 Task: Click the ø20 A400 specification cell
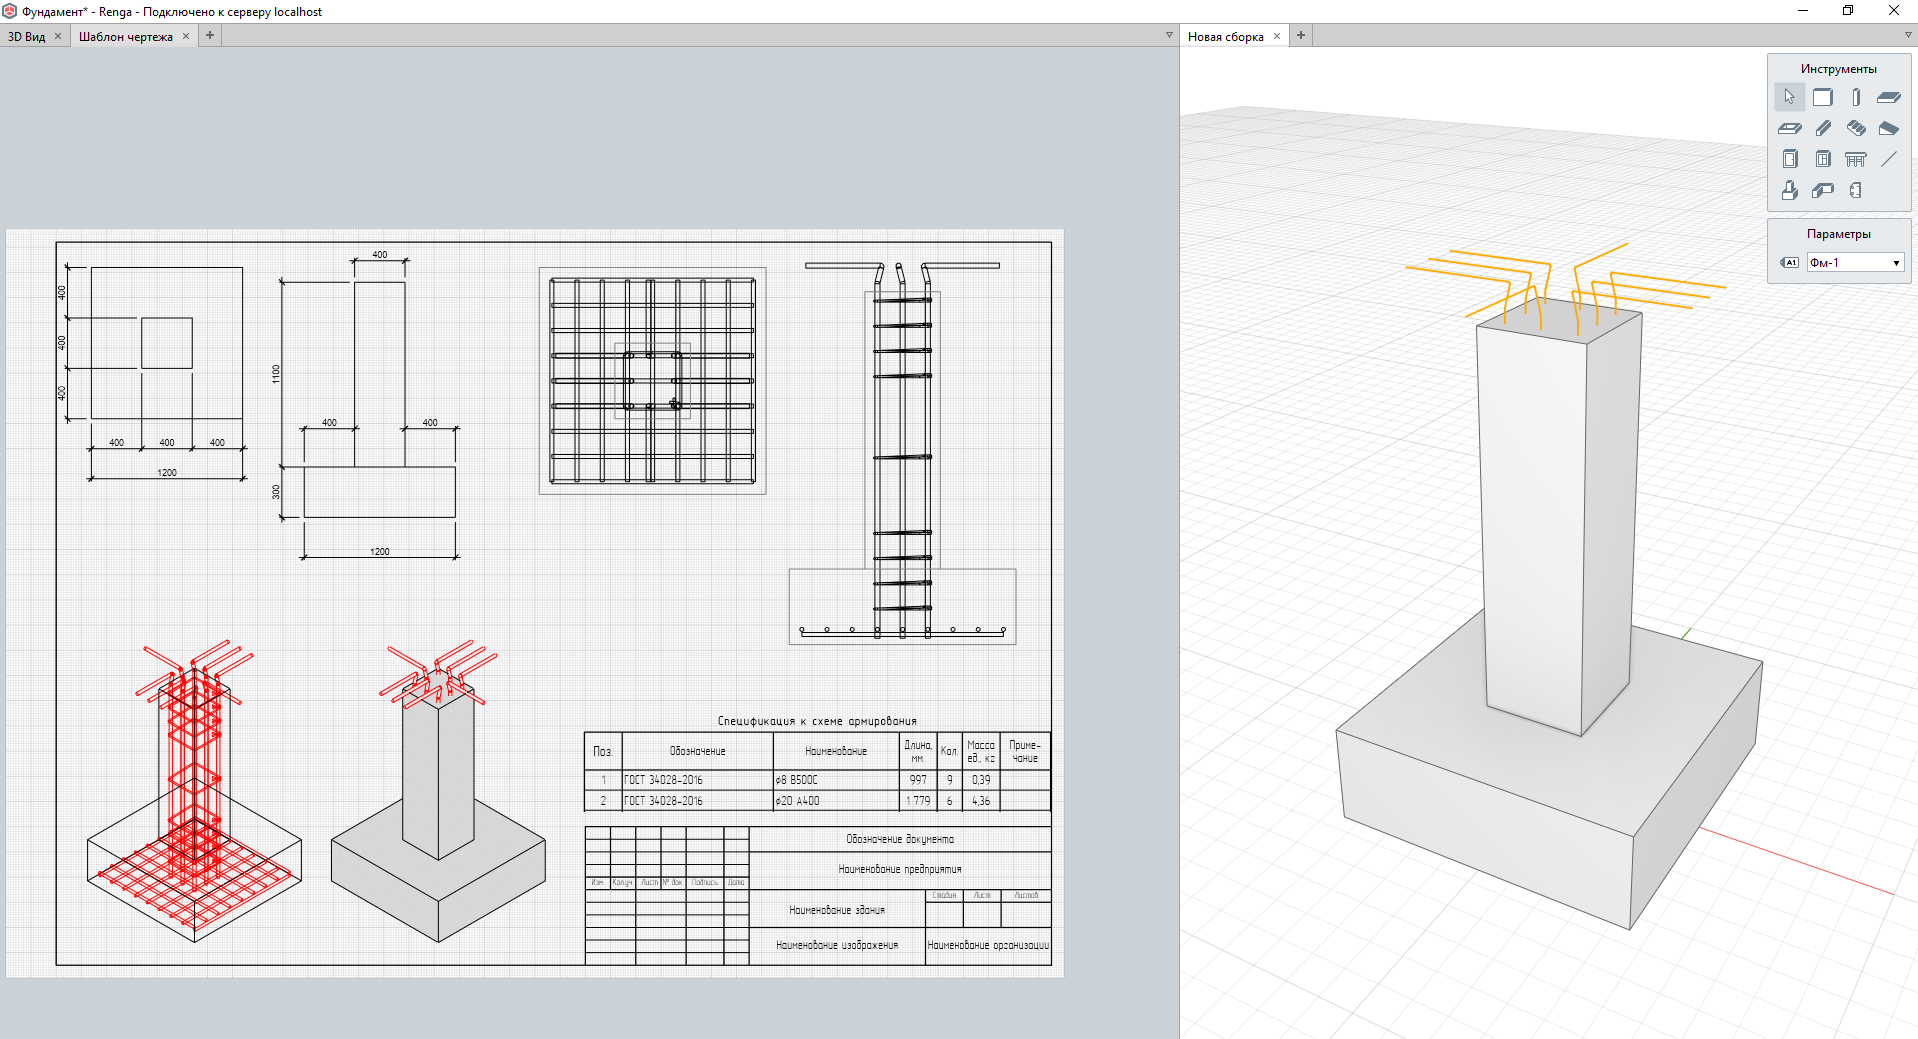836,801
